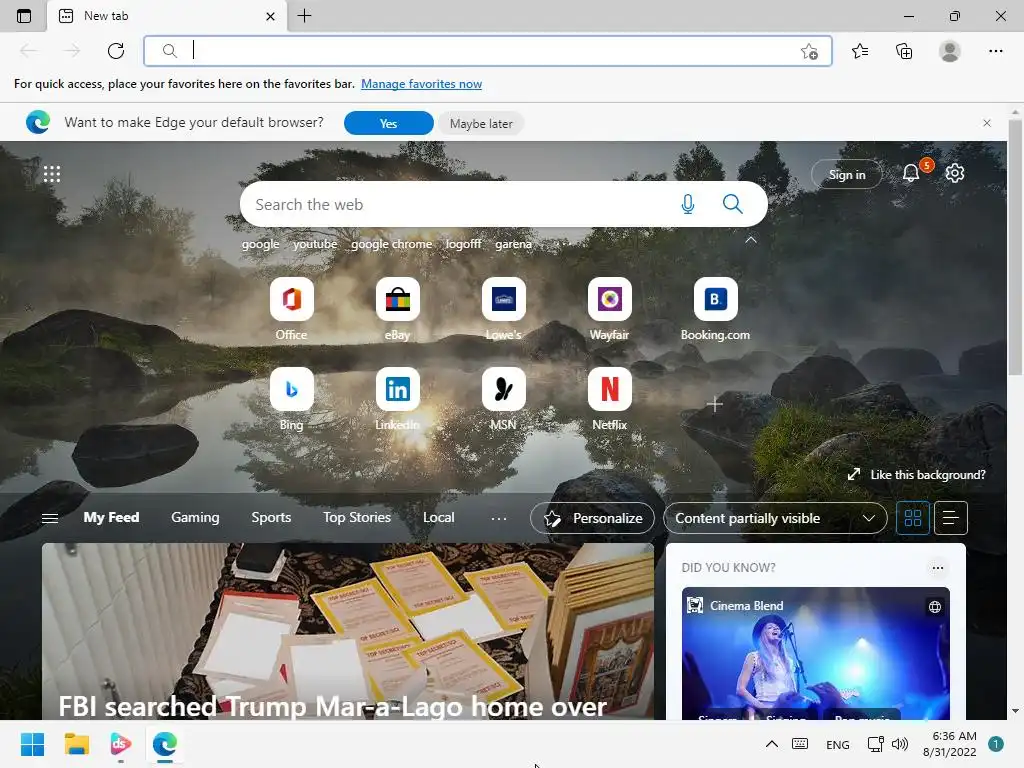This screenshot has width=1024, height=768.
Task: Start voice search with the microphone
Action: coord(688,204)
